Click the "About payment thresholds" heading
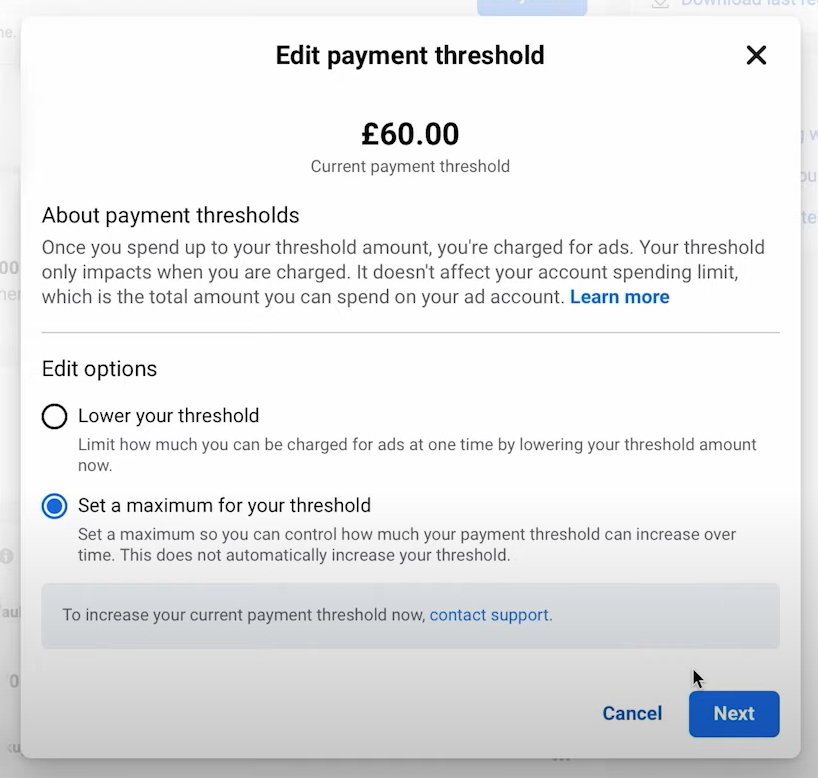This screenshot has height=778, width=818. pos(170,215)
